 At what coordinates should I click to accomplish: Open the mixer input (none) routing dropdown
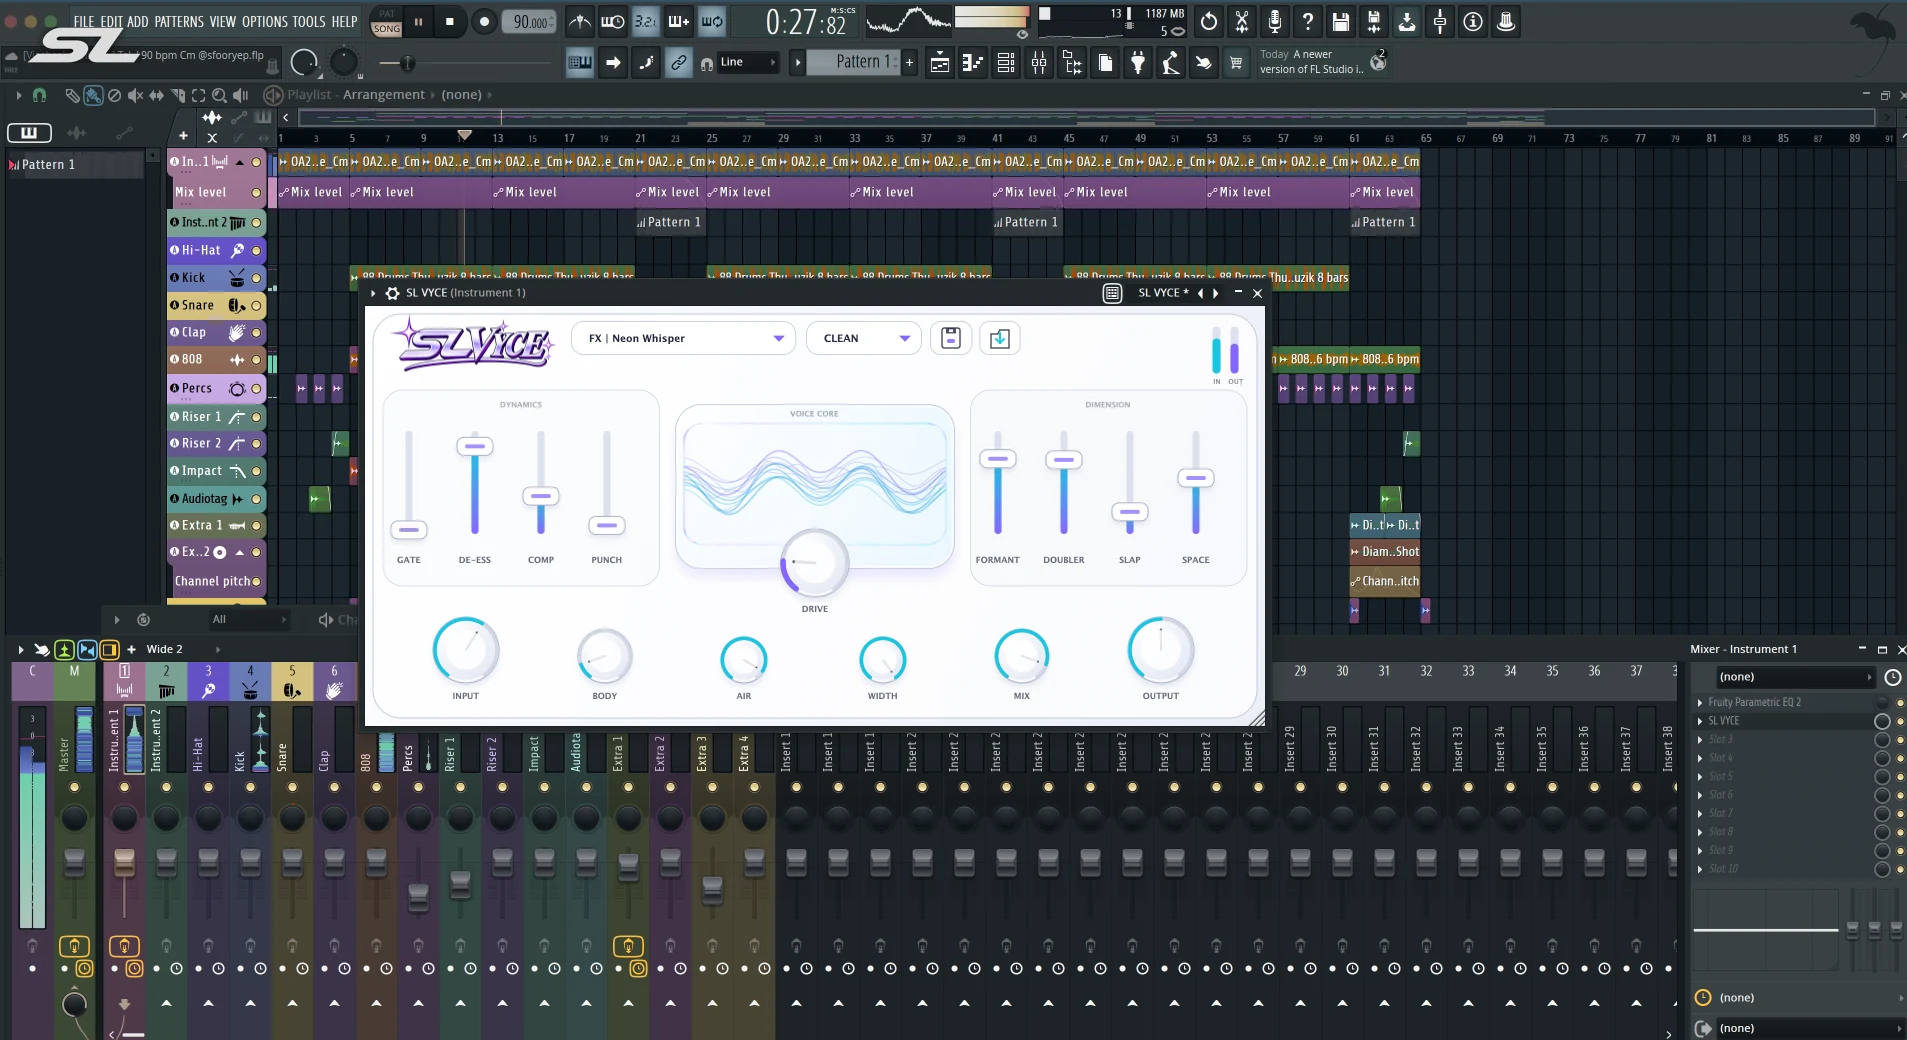click(x=1796, y=677)
